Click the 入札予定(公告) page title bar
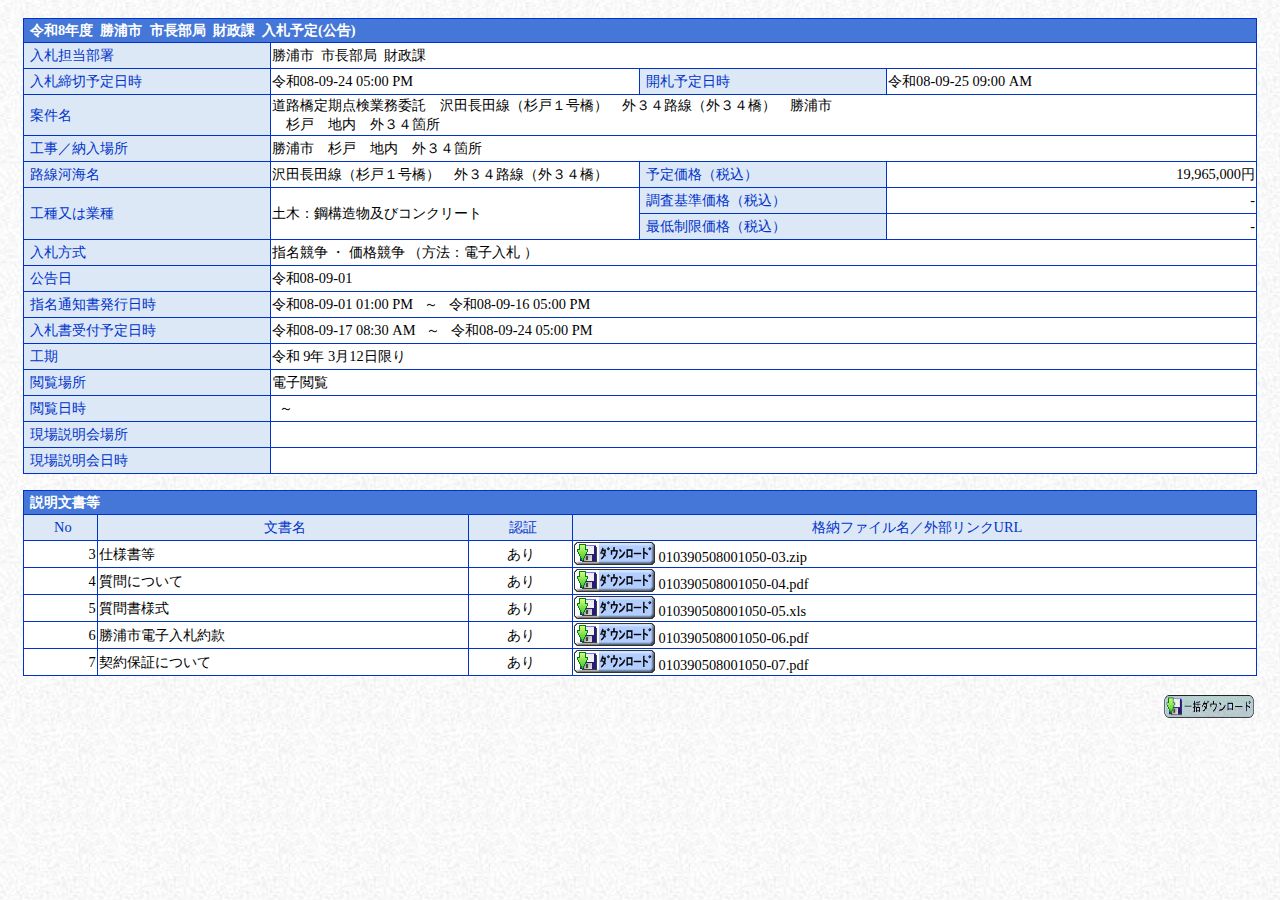The height and width of the screenshot is (900, 1280). pyautogui.click(x=640, y=30)
